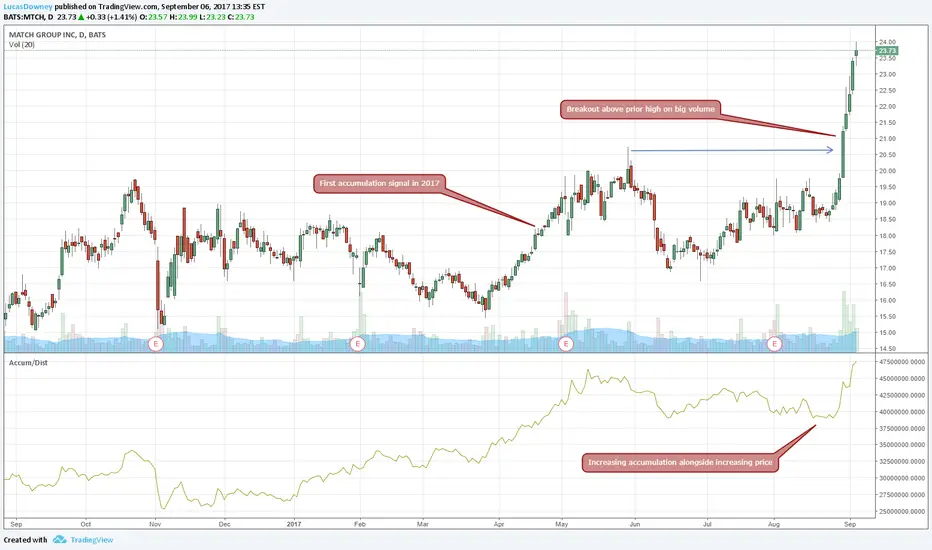
Task: Click the C:23.73 close value
Action: tap(241, 17)
